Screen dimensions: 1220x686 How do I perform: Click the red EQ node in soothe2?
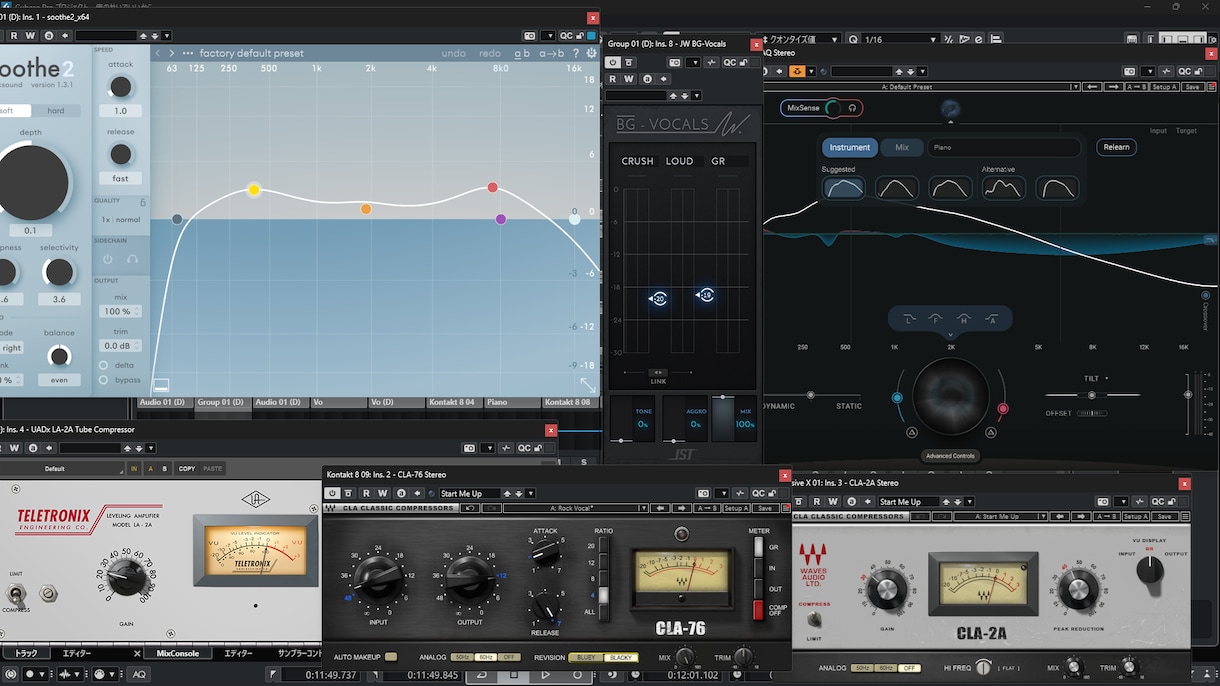[493, 187]
